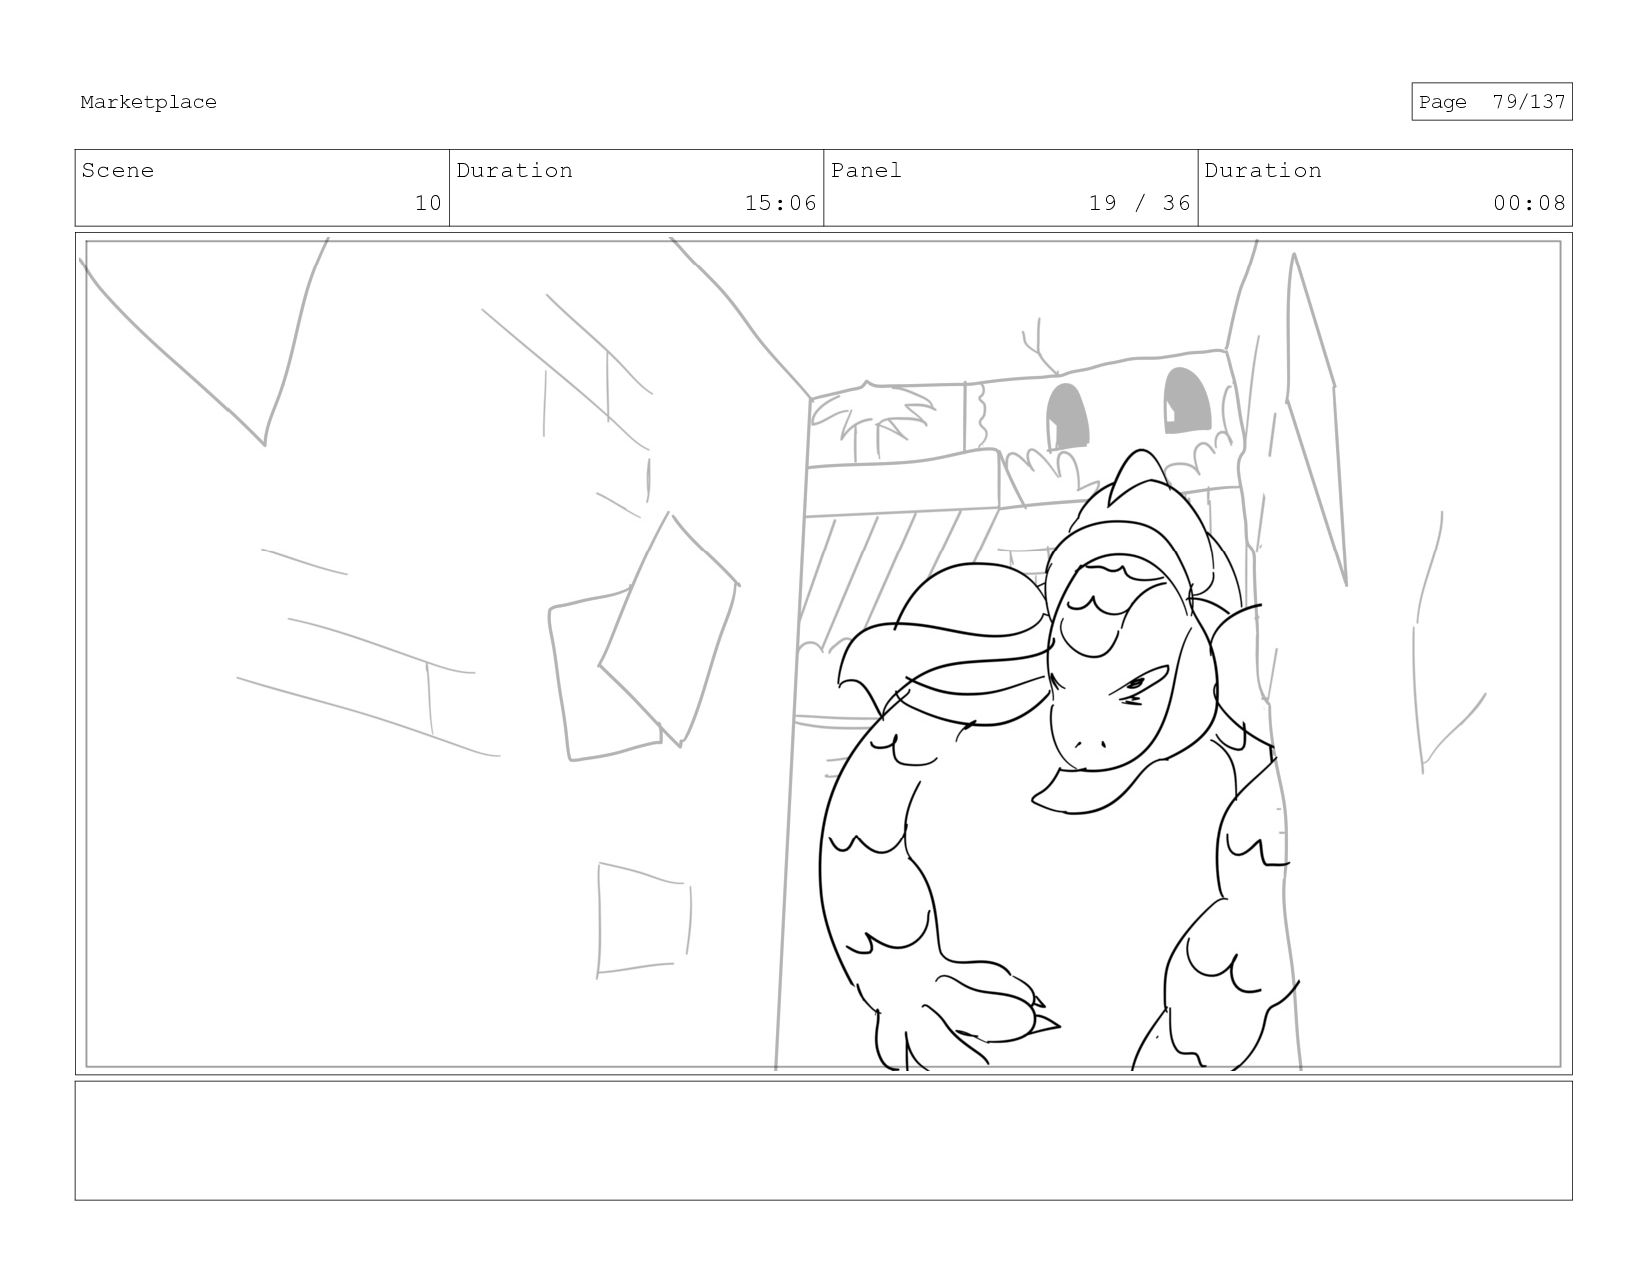
Task: Click the Marketplace title text
Action: 148,102
